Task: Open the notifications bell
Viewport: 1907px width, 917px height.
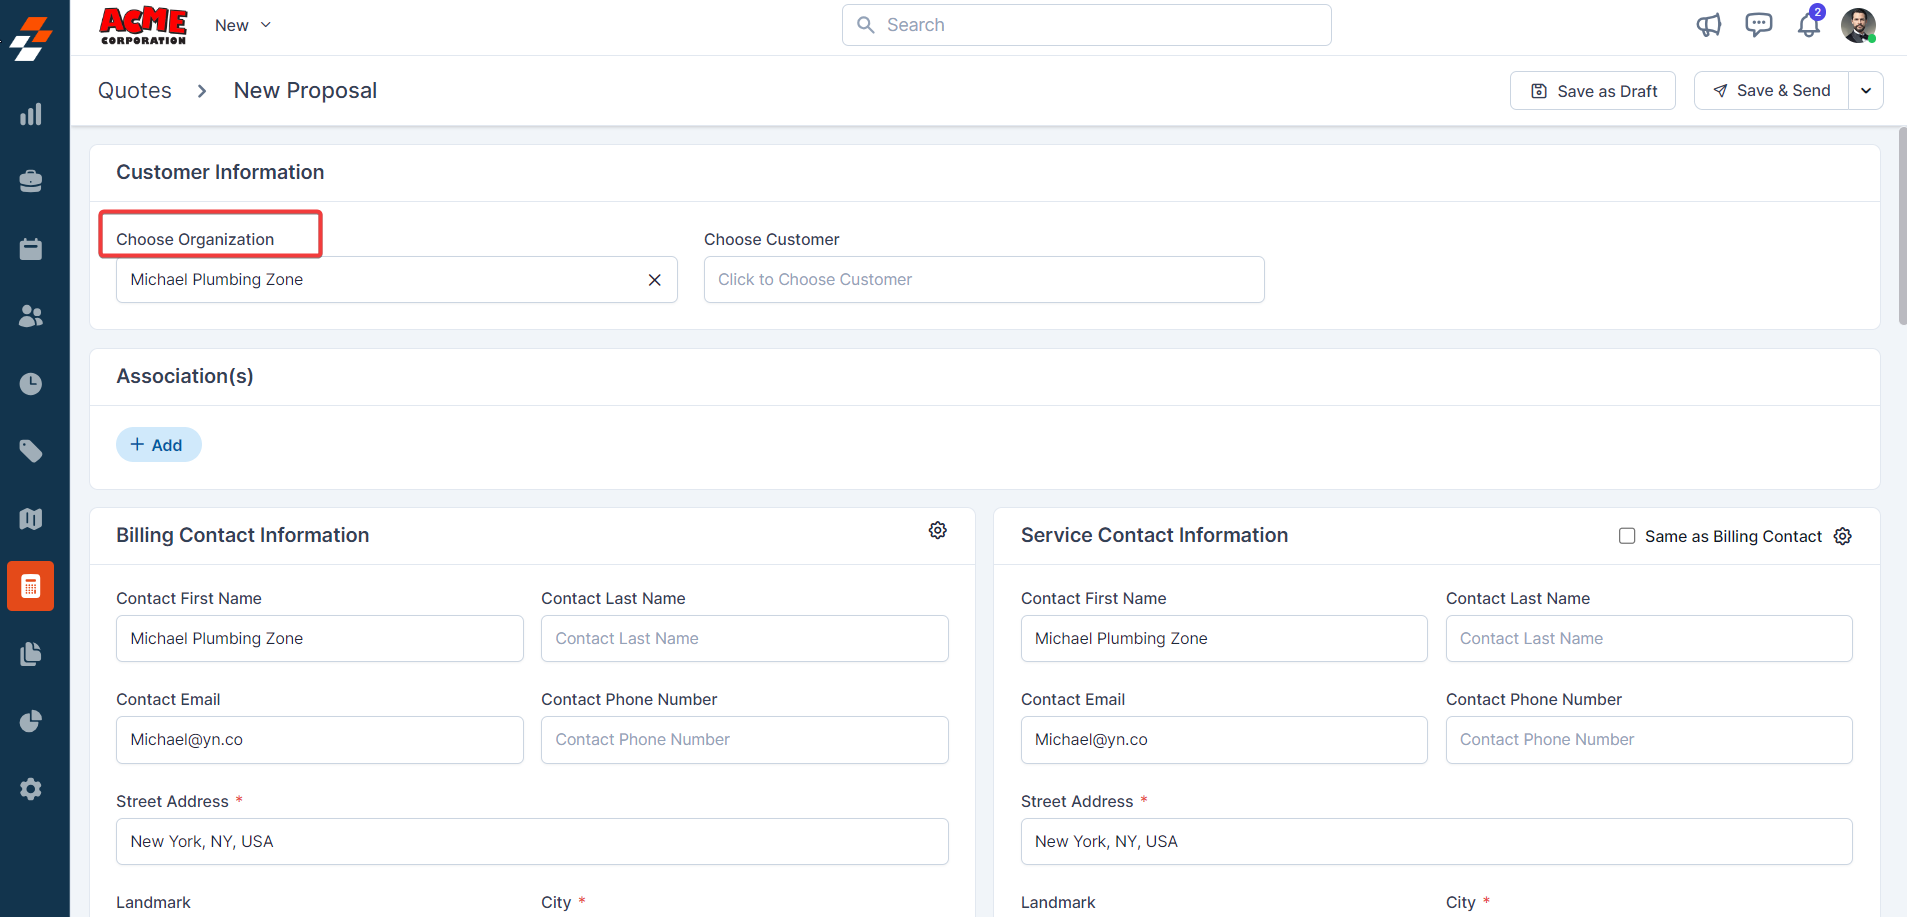Action: [x=1809, y=25]
